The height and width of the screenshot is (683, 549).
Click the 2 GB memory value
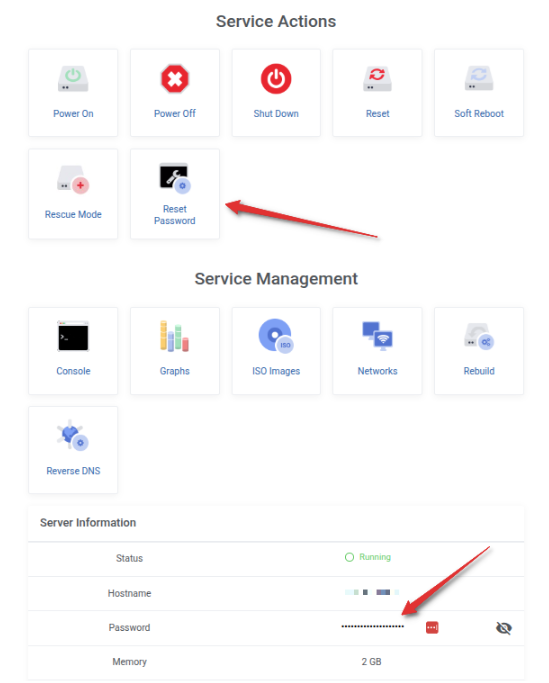click(x=371, y=662)
